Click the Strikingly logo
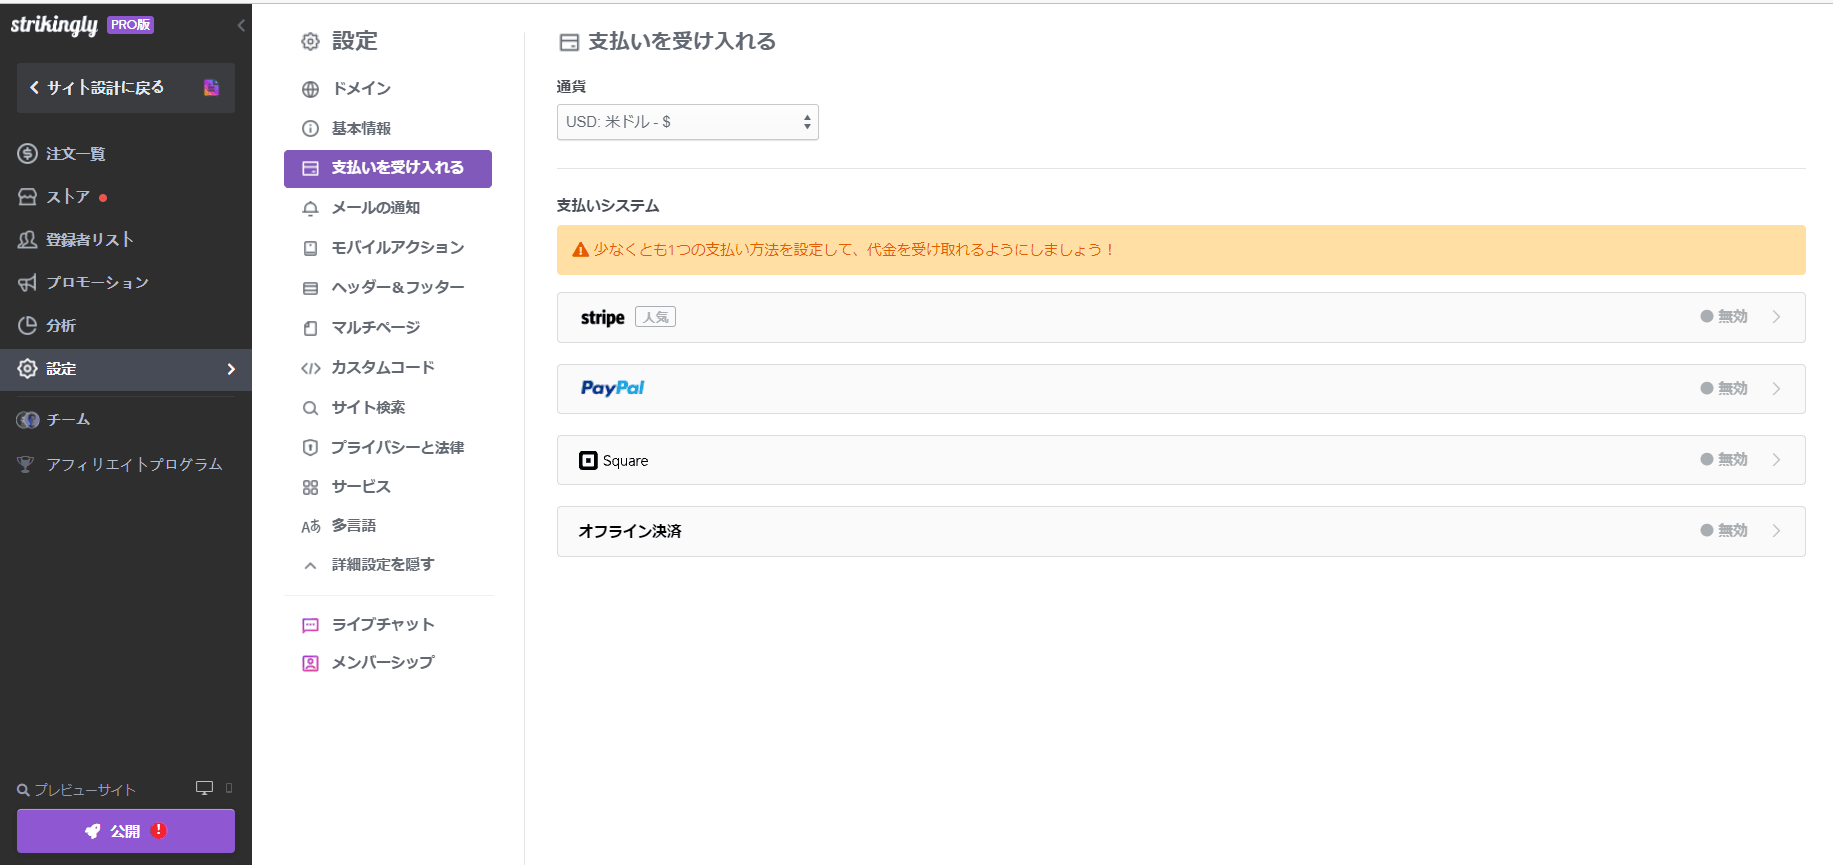The width and height of the screenshot is (1833, 865). 55,25
